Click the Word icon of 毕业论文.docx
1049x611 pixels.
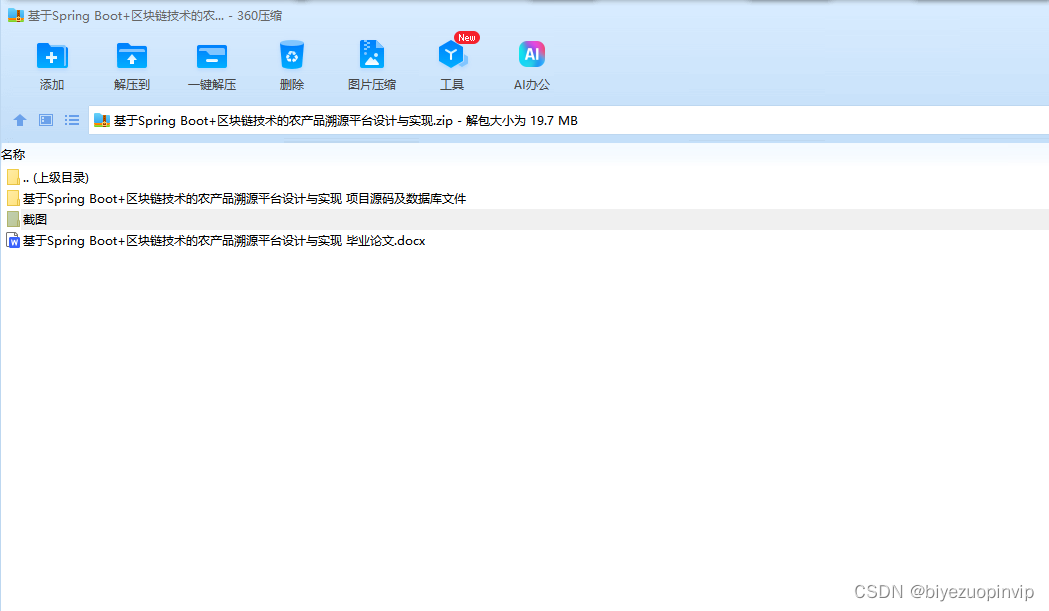(13, 240)
